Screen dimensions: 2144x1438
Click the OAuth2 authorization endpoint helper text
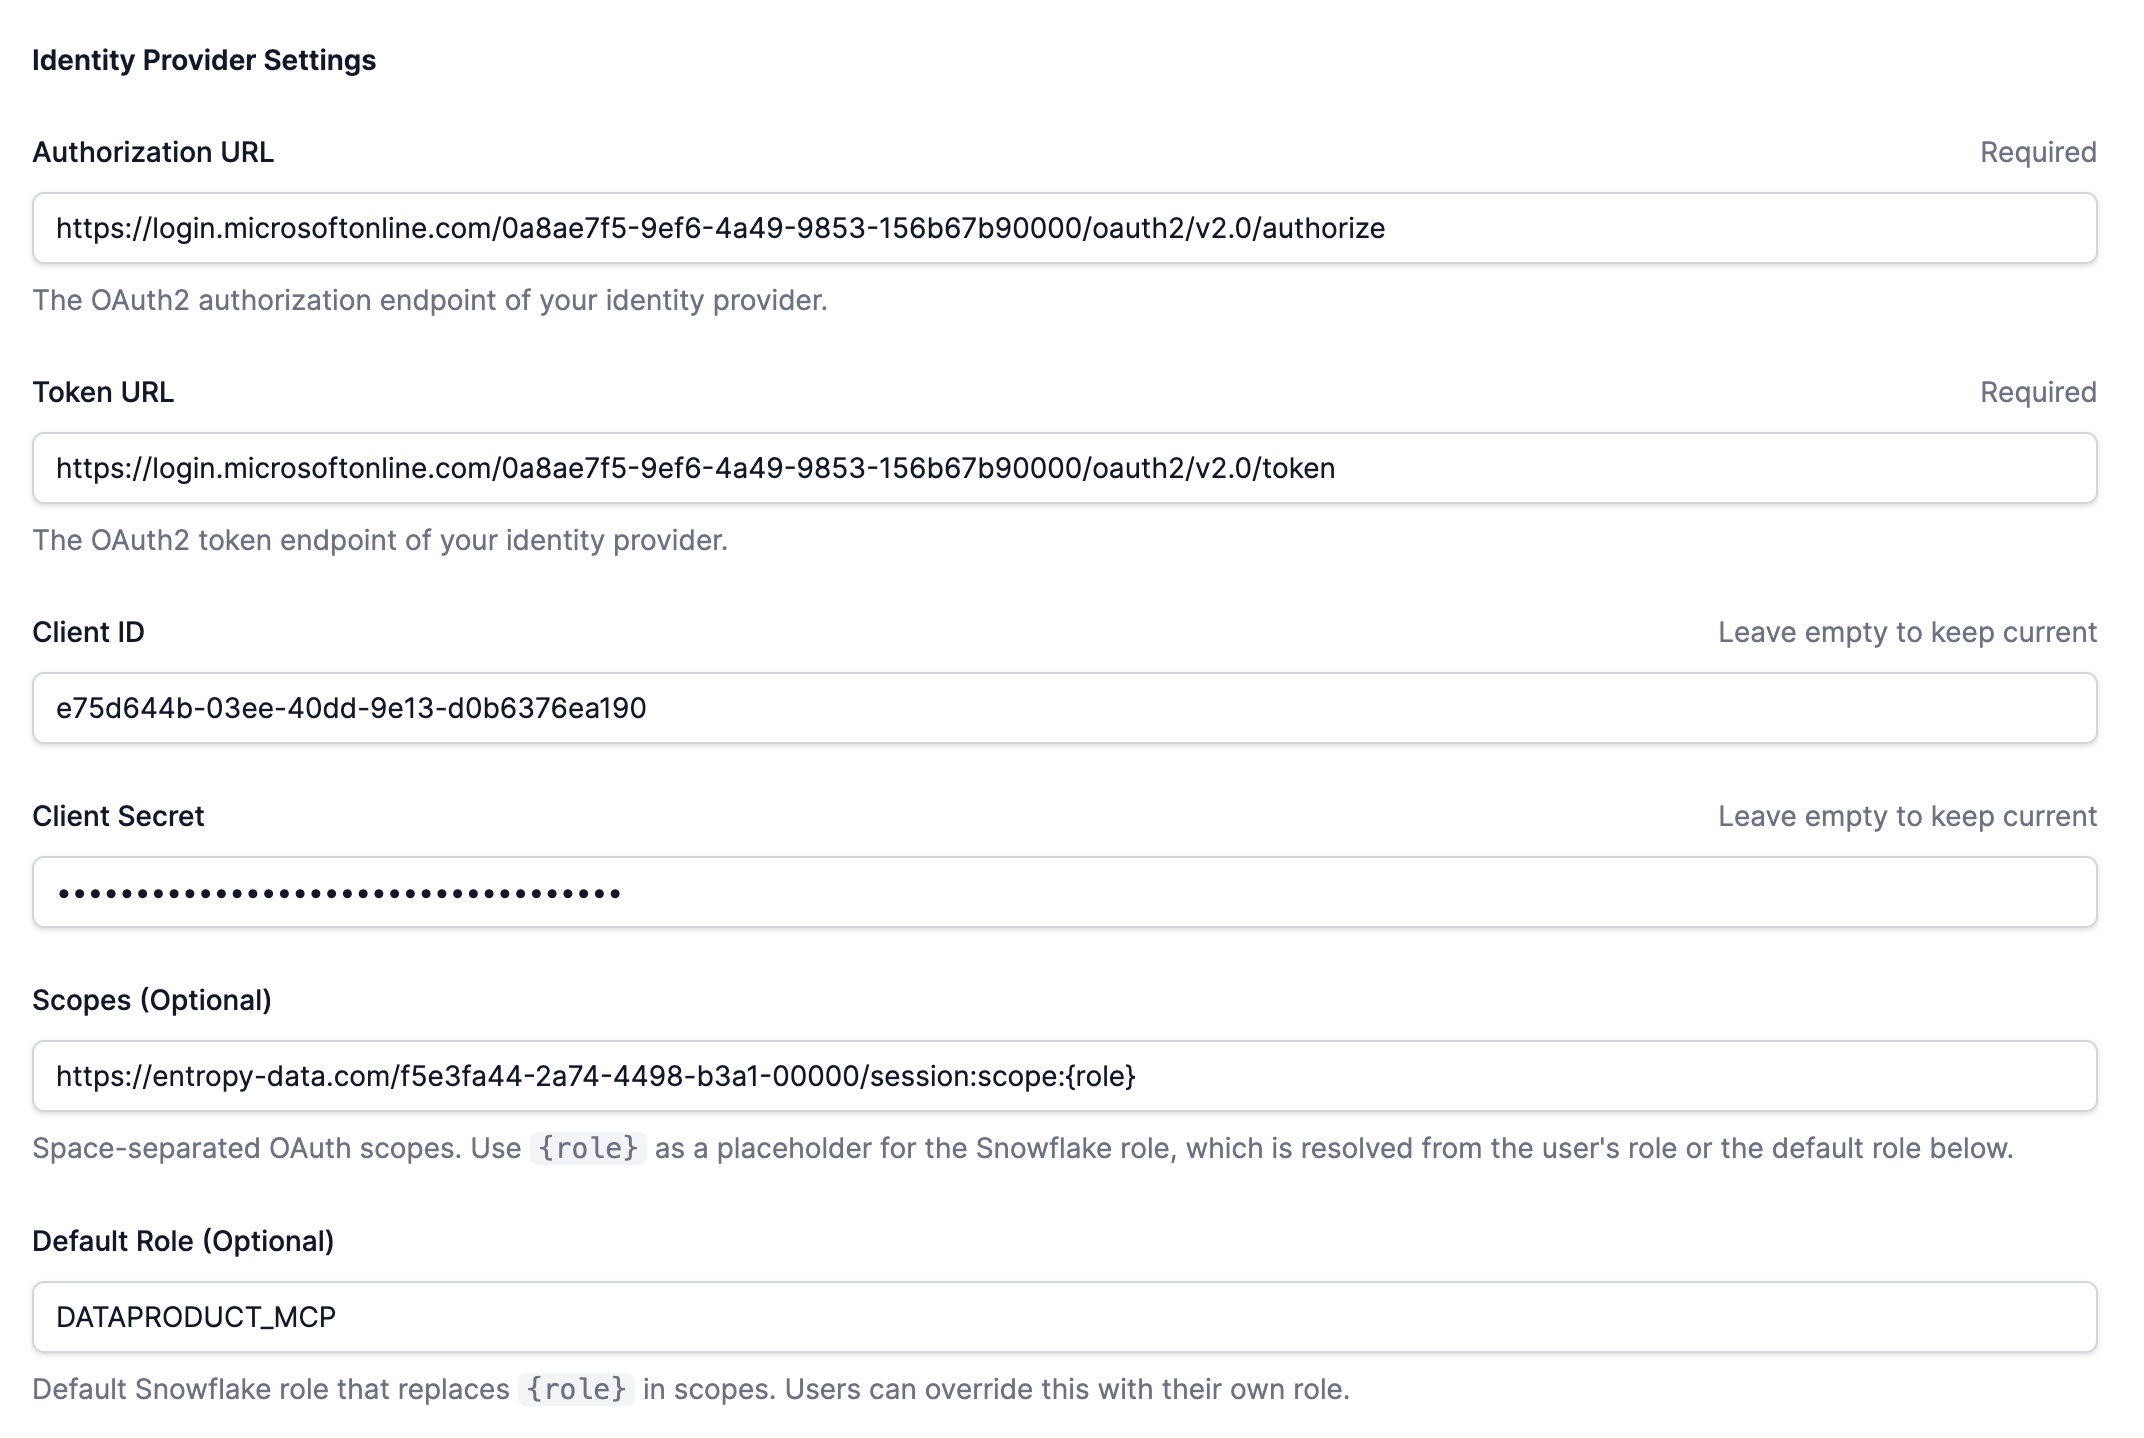pyautogui.click(x=430, y=299)
